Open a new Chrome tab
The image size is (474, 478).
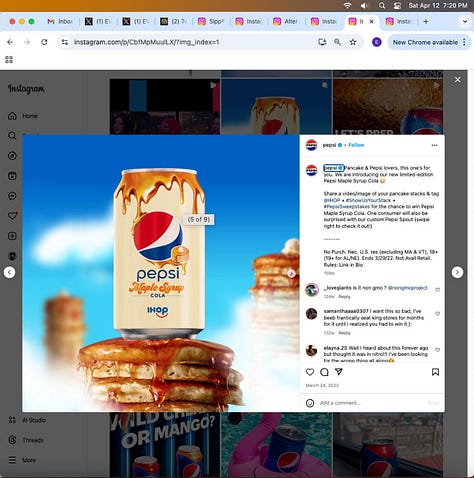point(426,22)
